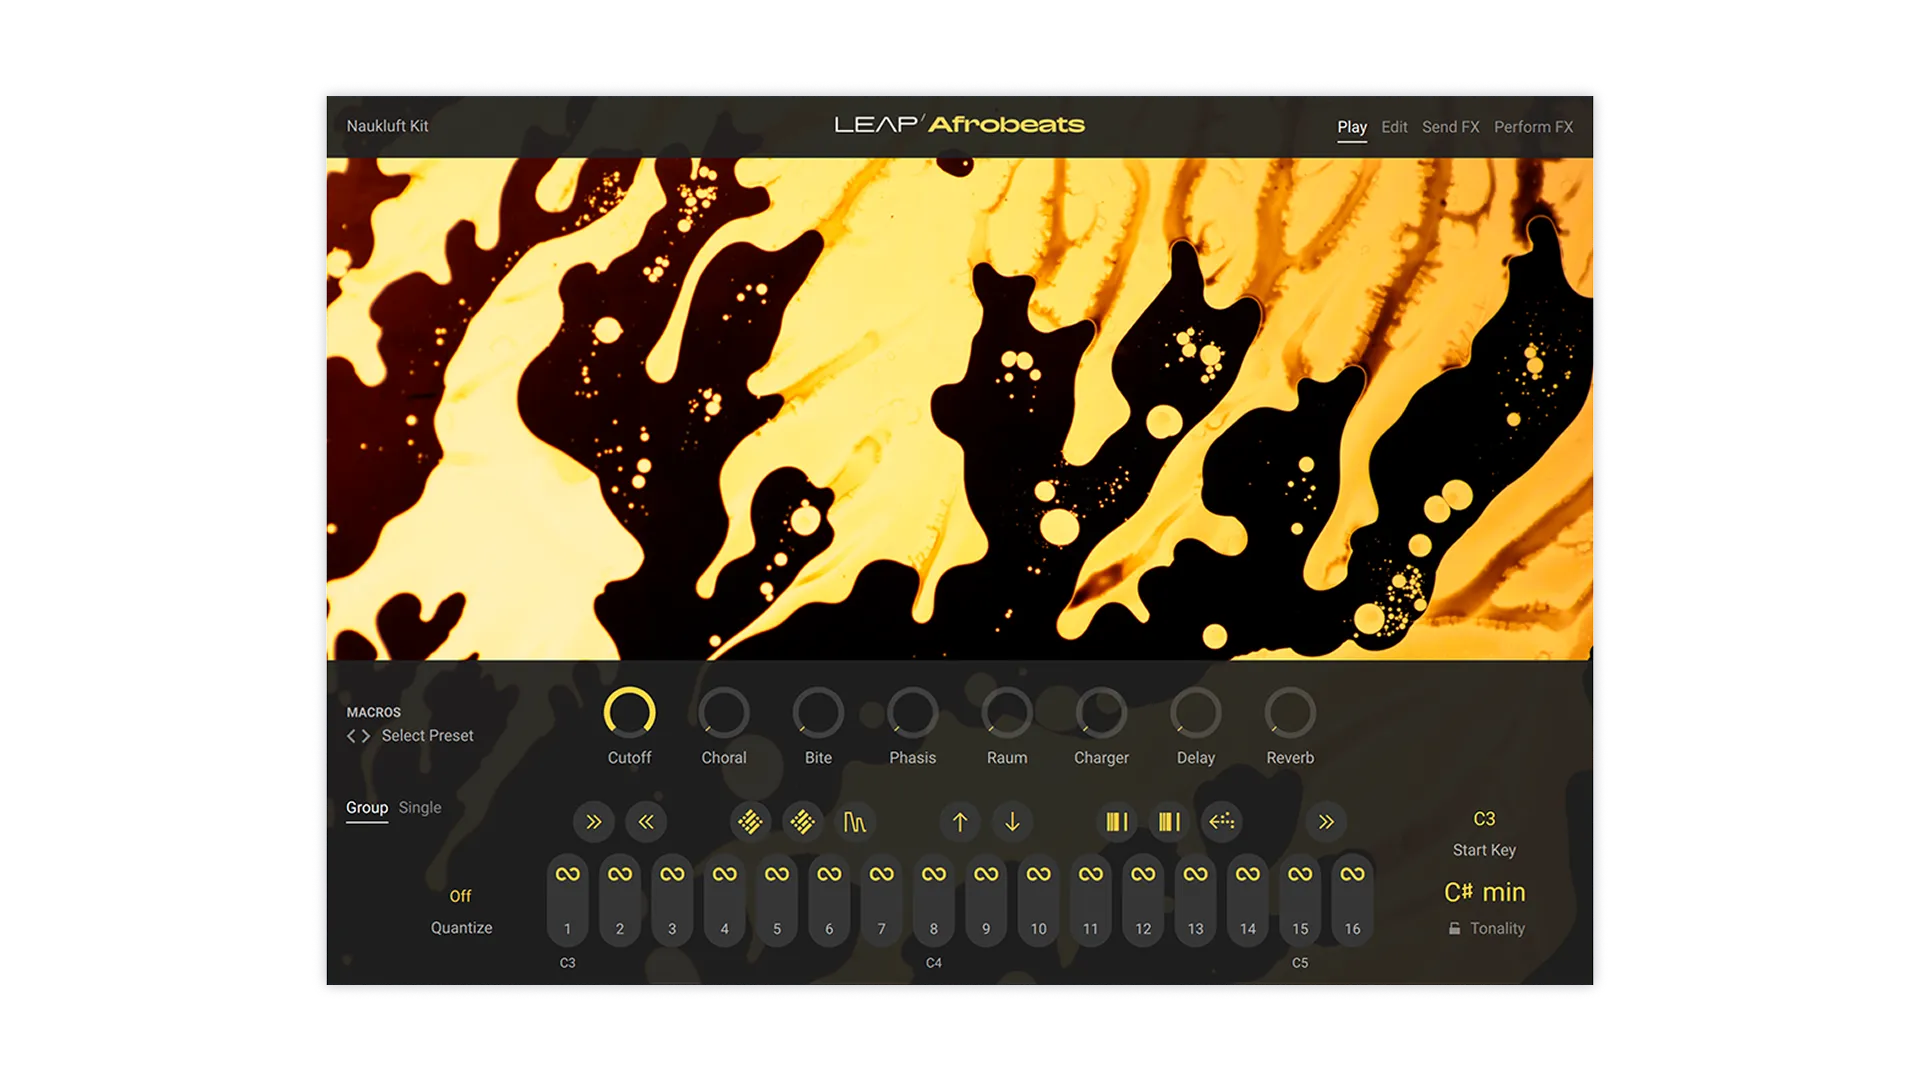The image size is (1920, 1080).
Task: Click the envelope-shape icon above pad 6
Action: point(855,822)
